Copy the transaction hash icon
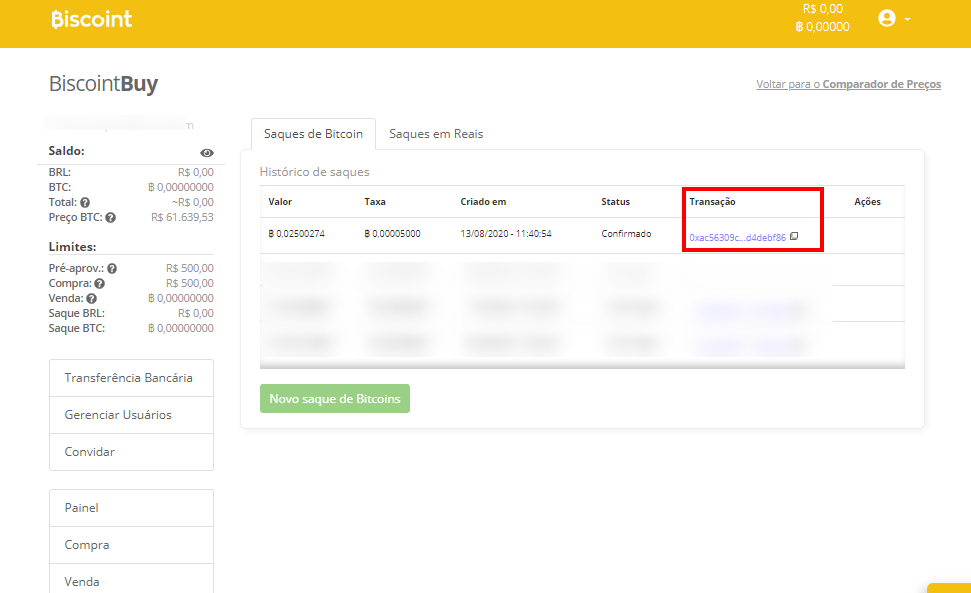The height and width of the screenshot is (593, 971). click(794, 236)
